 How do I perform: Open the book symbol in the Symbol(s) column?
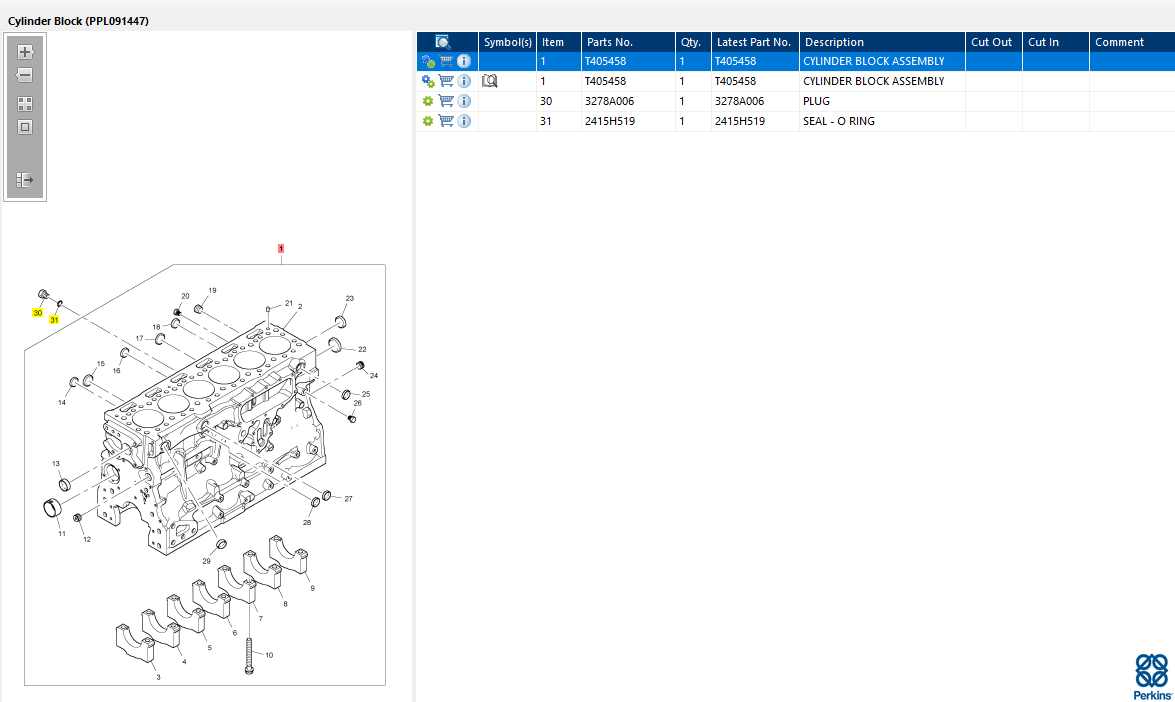(489, 81)
